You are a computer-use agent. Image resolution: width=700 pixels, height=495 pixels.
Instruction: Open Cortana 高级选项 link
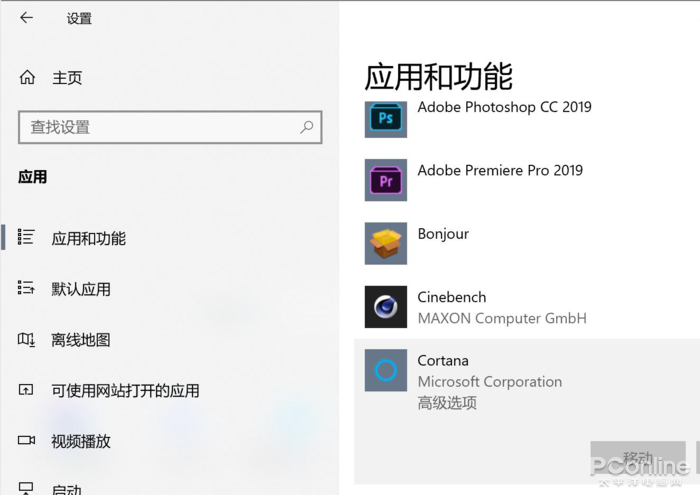click(x=447, y=403)
